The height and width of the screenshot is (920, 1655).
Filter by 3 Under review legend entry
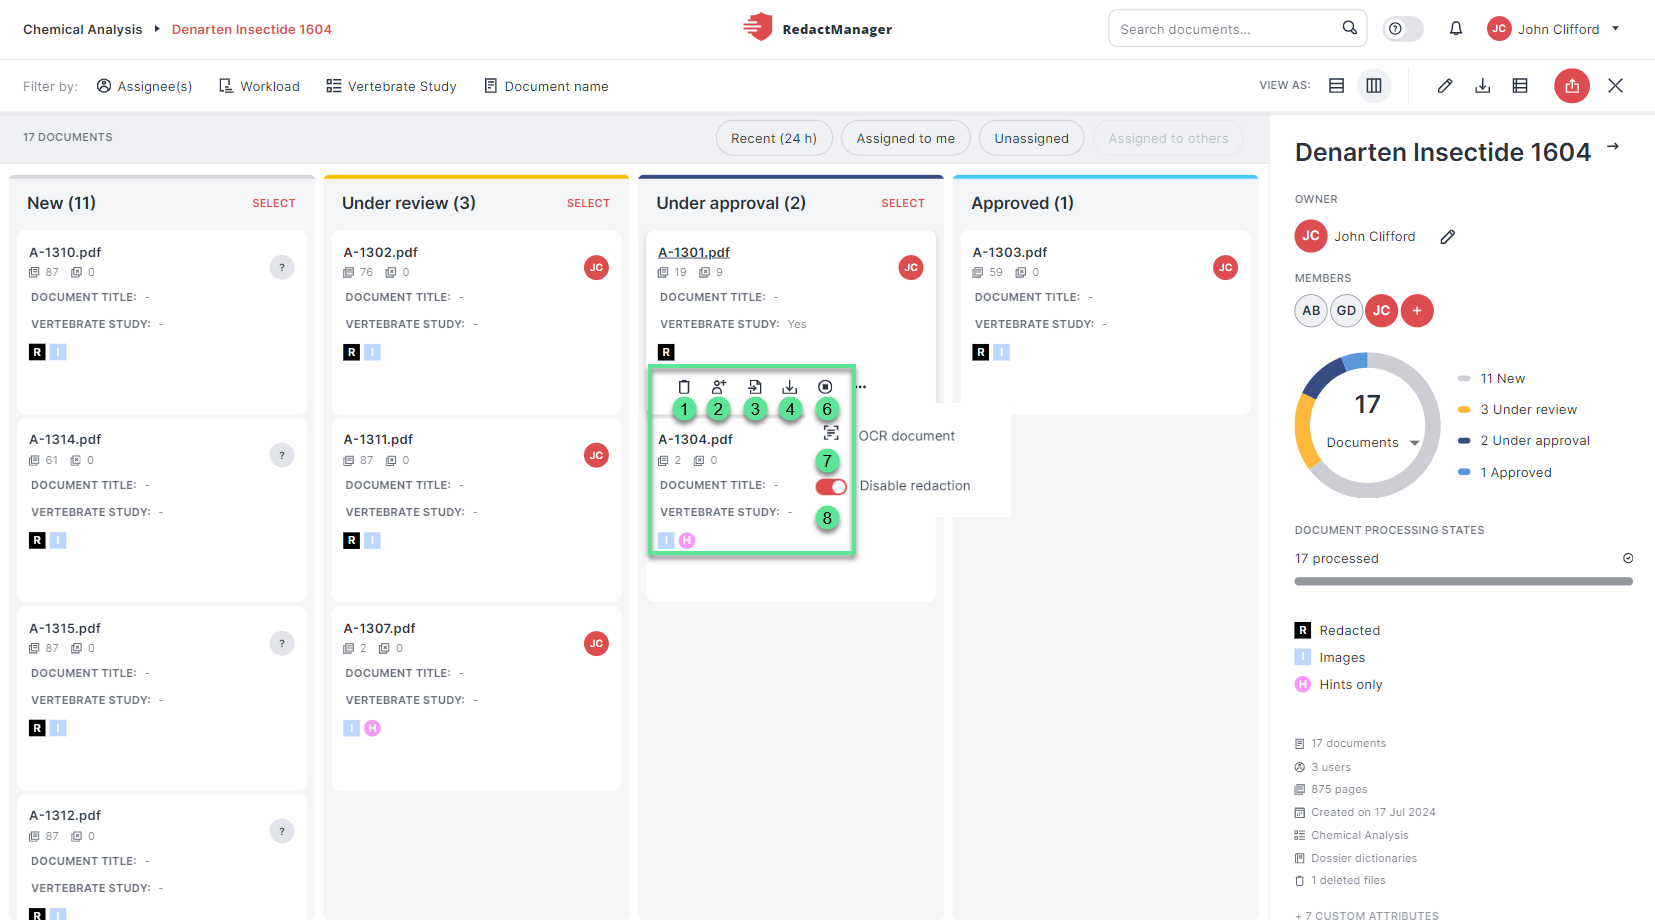click(x=1518, y=409)
